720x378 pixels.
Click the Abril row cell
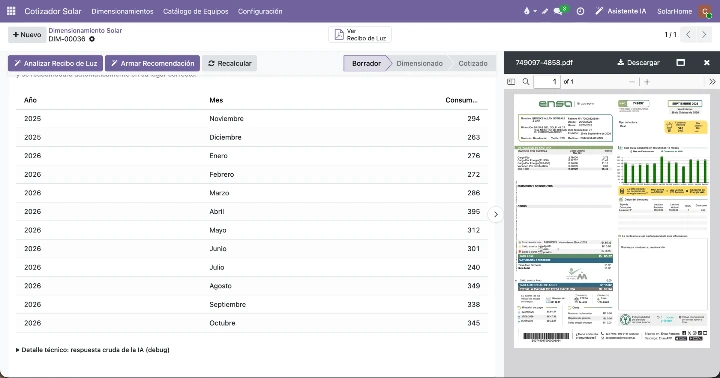(217, 212)
